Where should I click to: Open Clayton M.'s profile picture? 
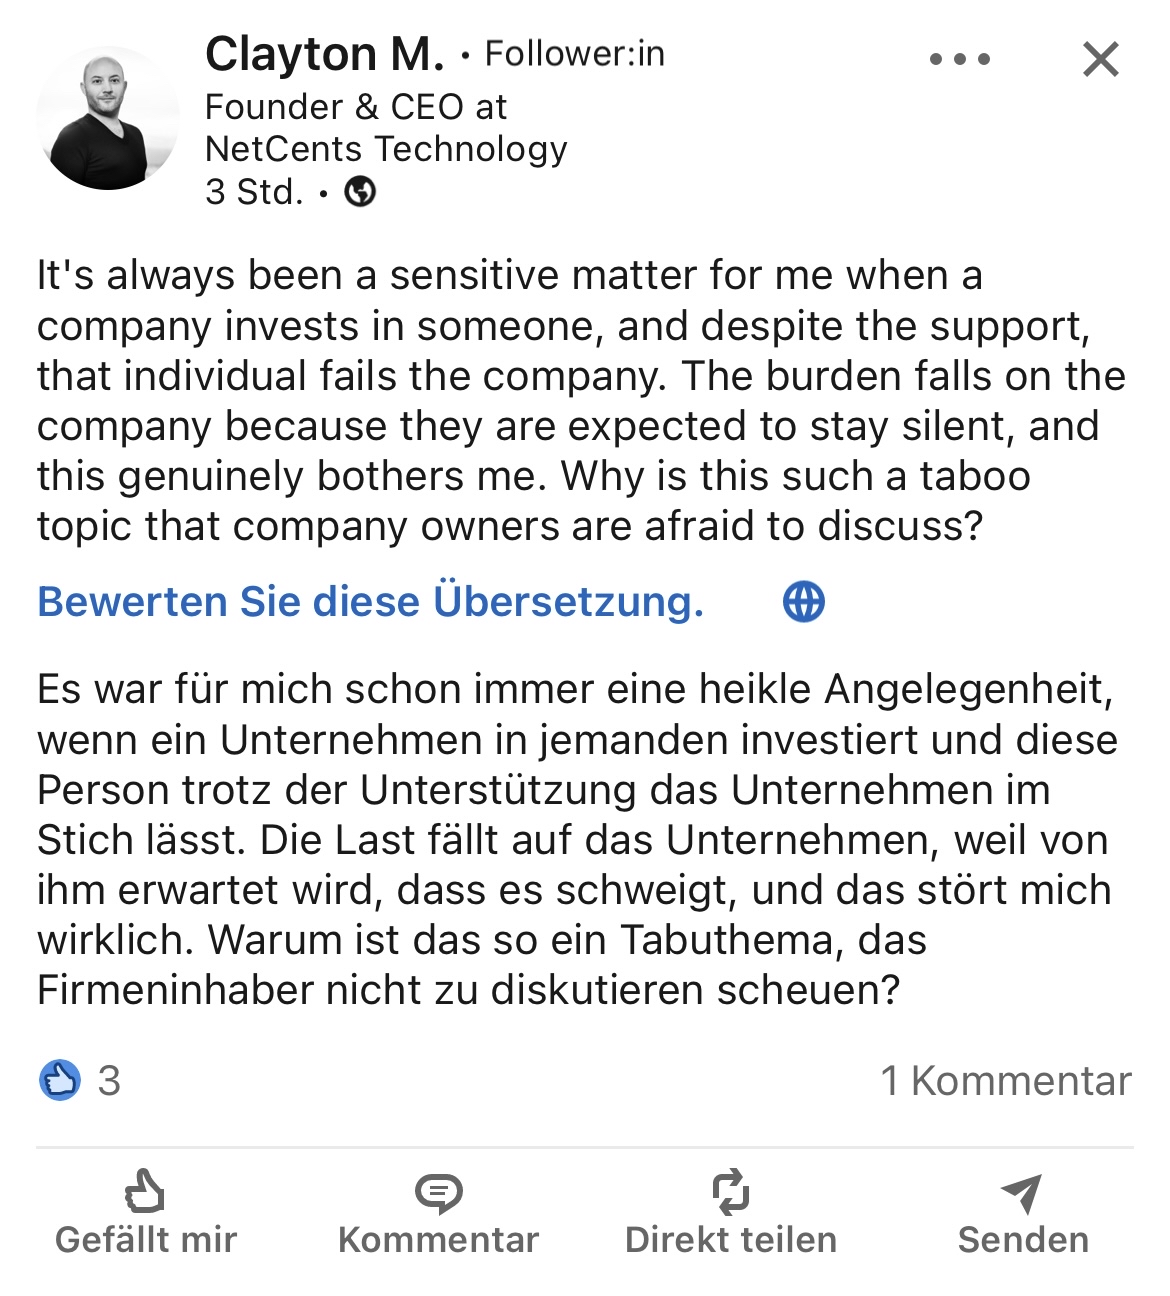point(107,118)
